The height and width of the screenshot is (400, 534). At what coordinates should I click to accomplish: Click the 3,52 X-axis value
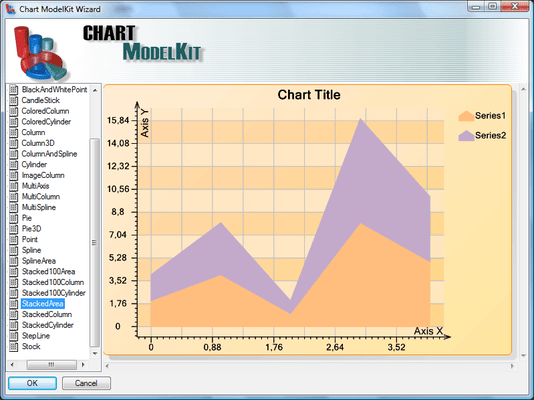pyautogui.click(x=396, y=348)
